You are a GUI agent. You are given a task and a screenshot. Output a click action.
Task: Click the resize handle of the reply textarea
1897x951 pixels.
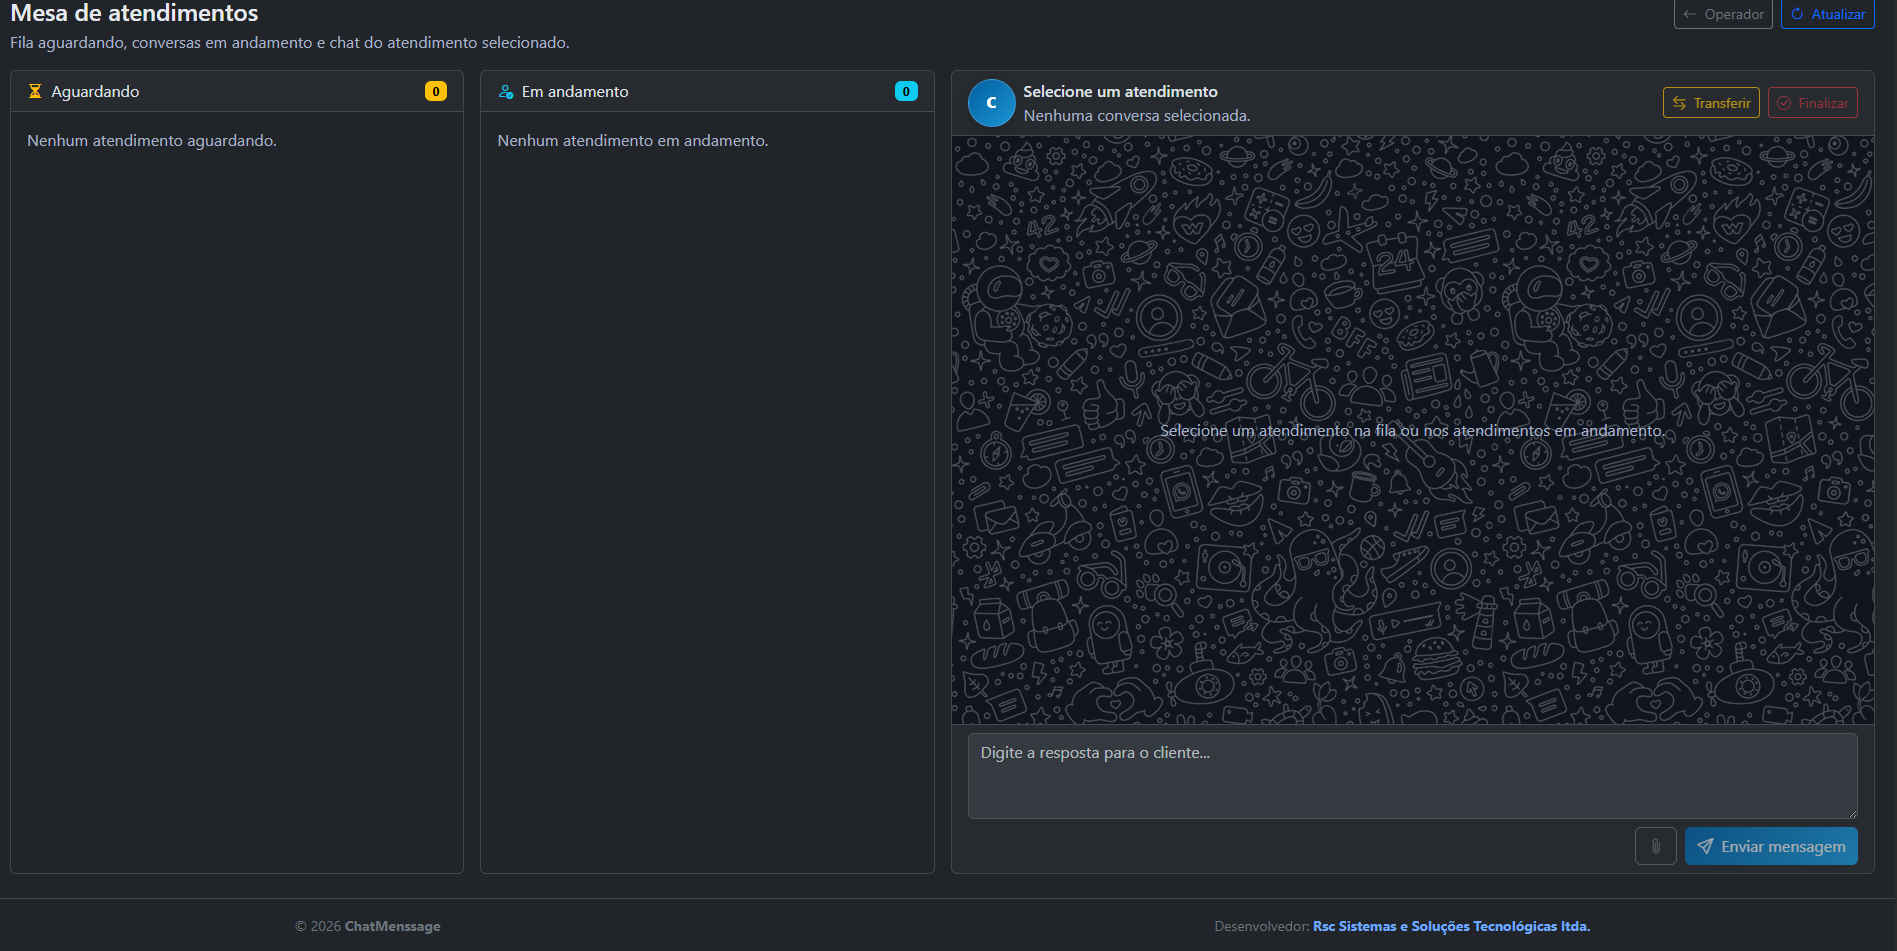click(1852, 813)
